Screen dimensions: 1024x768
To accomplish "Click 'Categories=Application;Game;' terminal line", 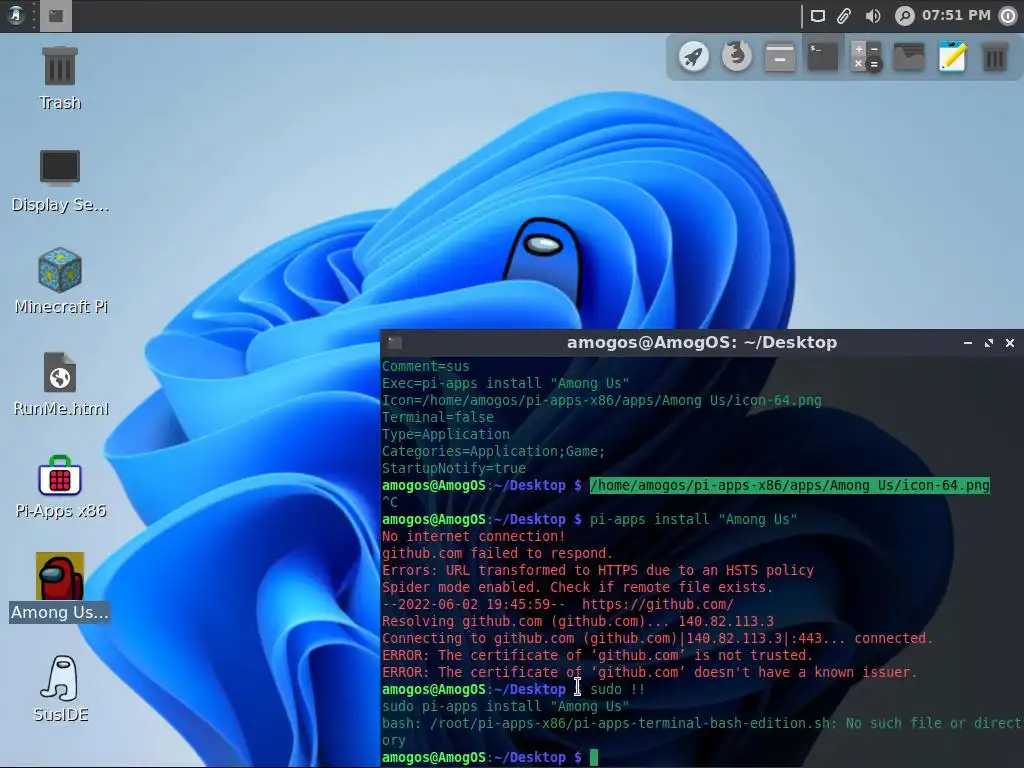I will pyautogui.click(x=493, y=451).
